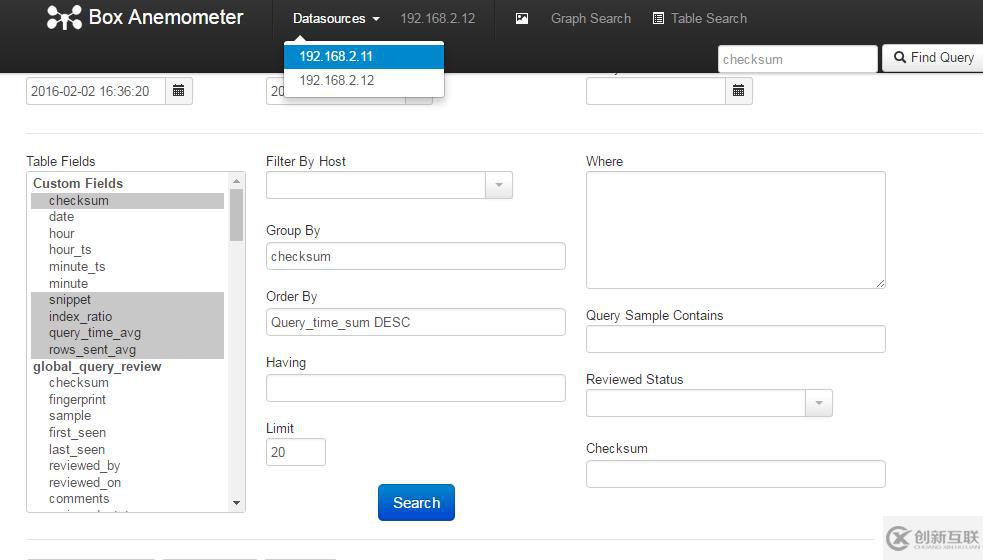Select snippet in Table Fields list
Screen dimensions: 983x560
[127, 300]
